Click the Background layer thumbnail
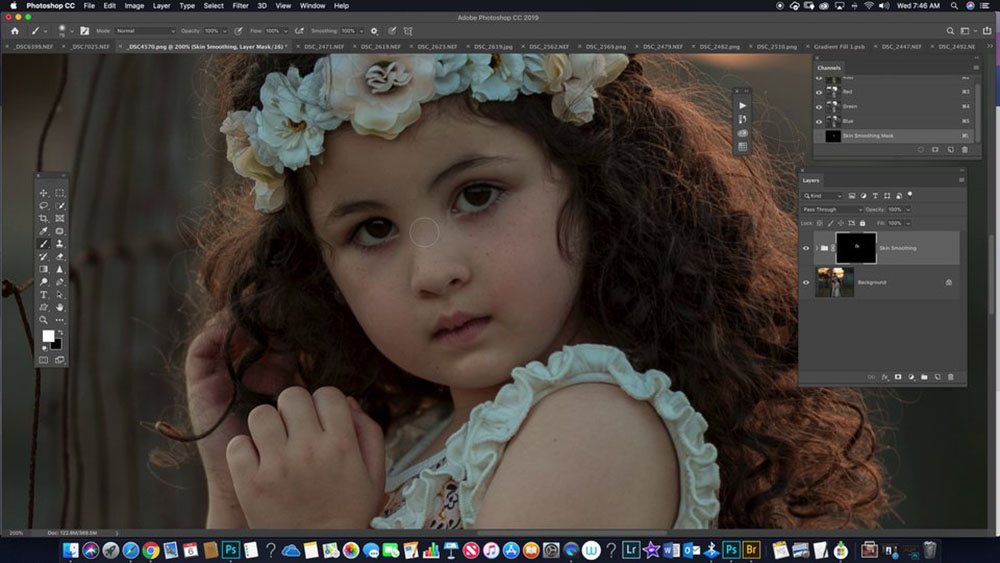 (x=835, y=282)
